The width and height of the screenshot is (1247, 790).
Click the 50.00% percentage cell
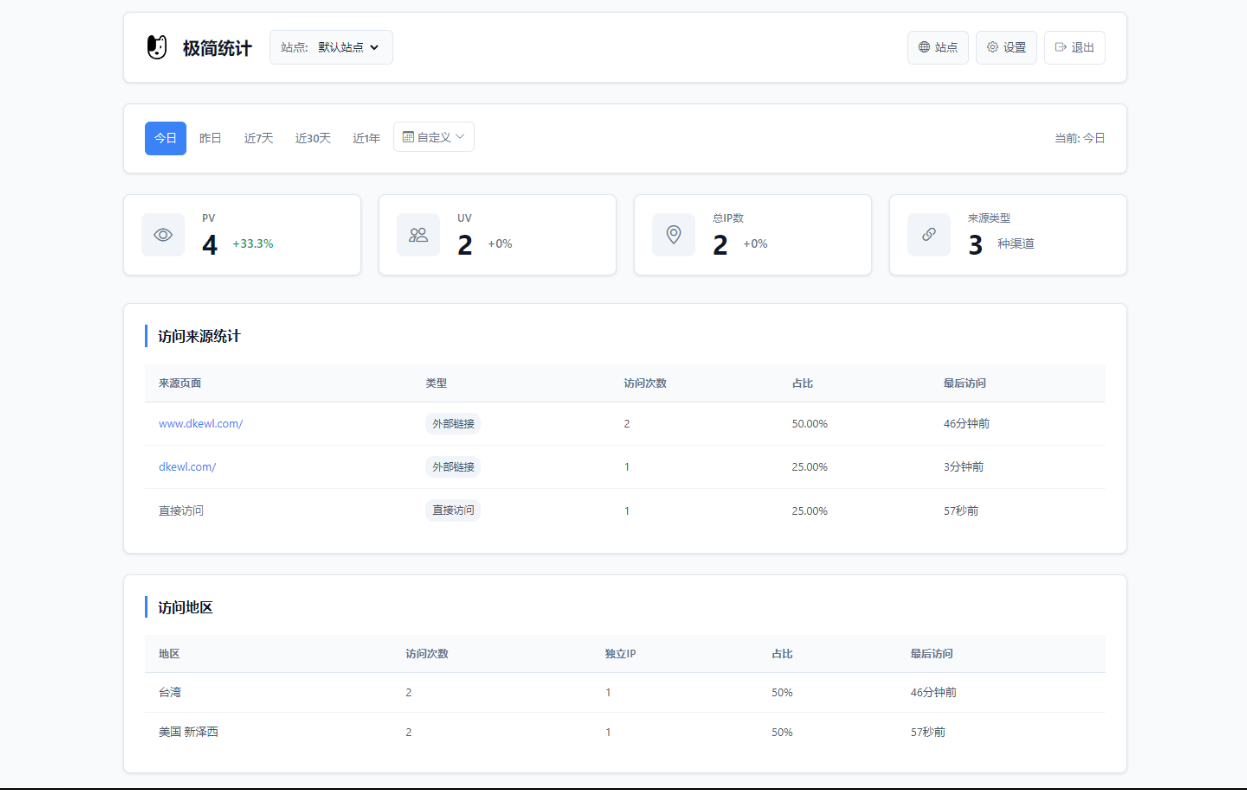810,424
